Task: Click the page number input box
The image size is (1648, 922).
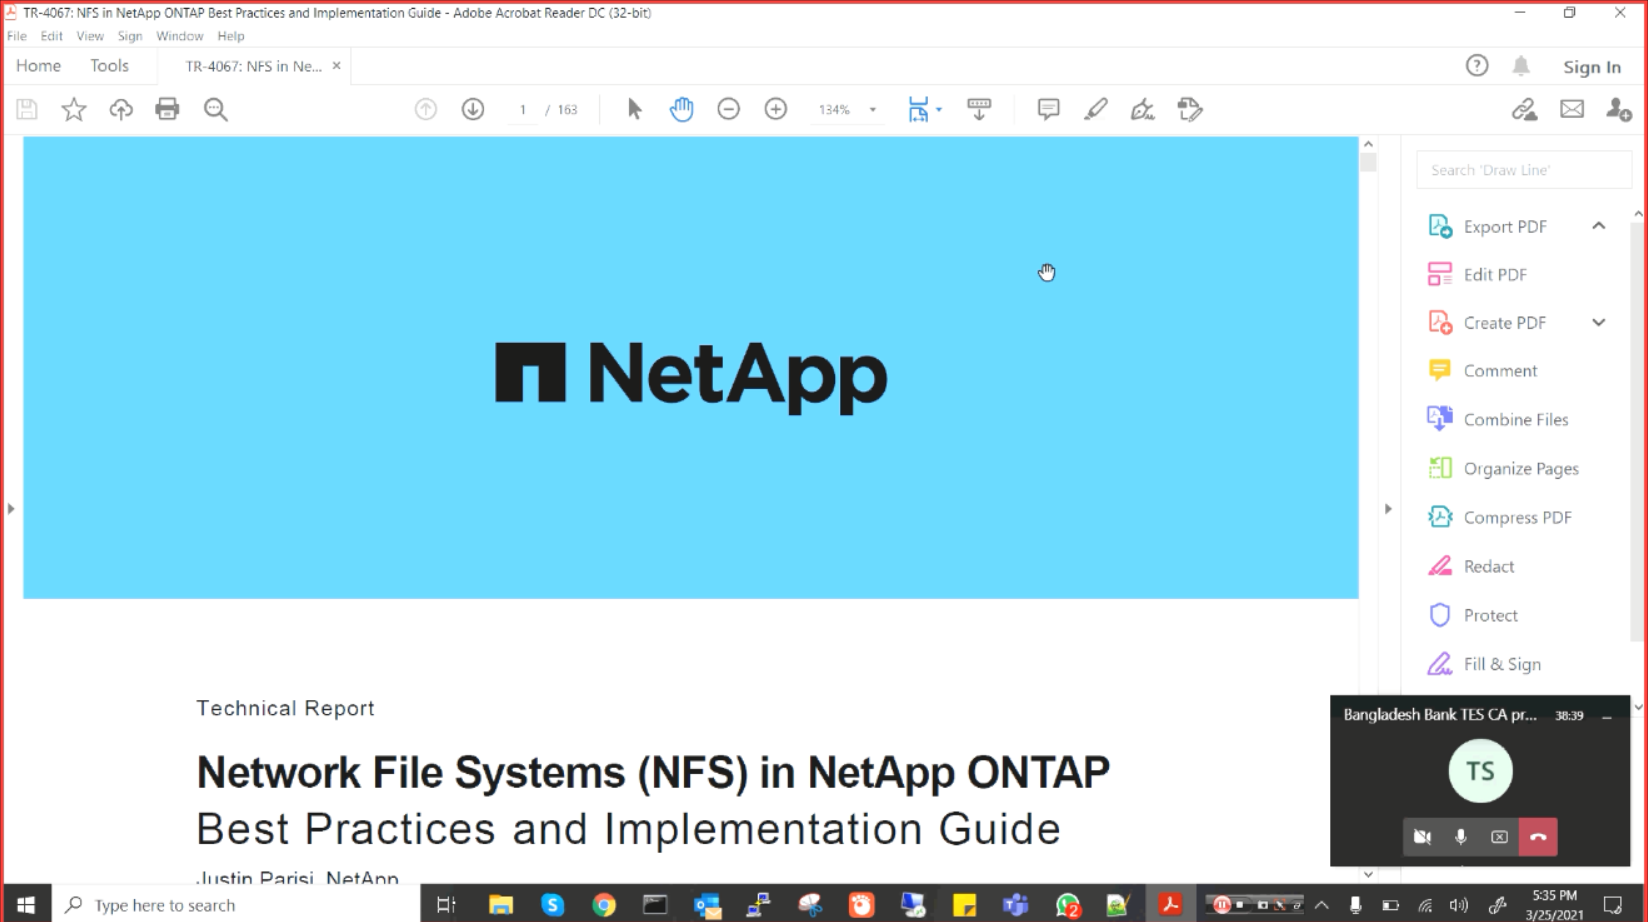Action: pyautogui.click(x=522, y=110)
